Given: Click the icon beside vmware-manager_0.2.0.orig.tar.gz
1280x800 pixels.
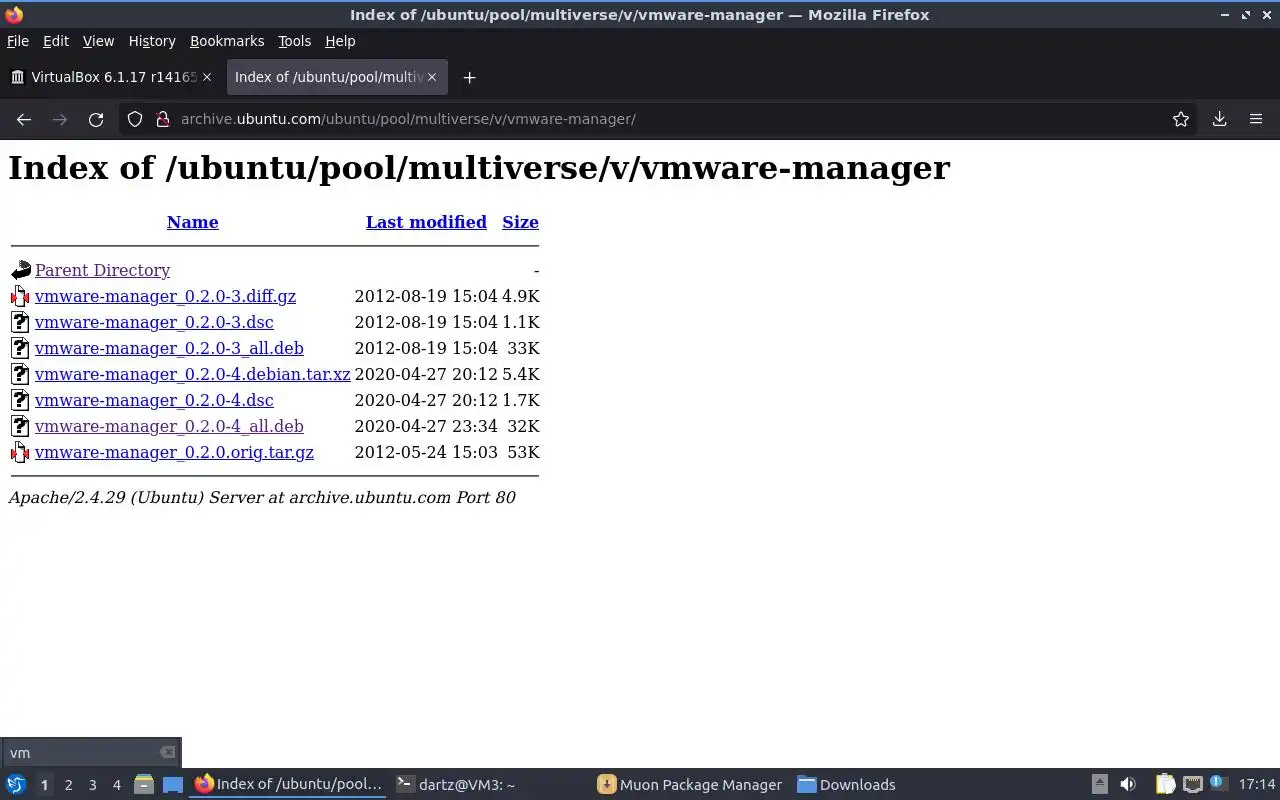Looking at the screenshot, I should [x=21, y=452].
